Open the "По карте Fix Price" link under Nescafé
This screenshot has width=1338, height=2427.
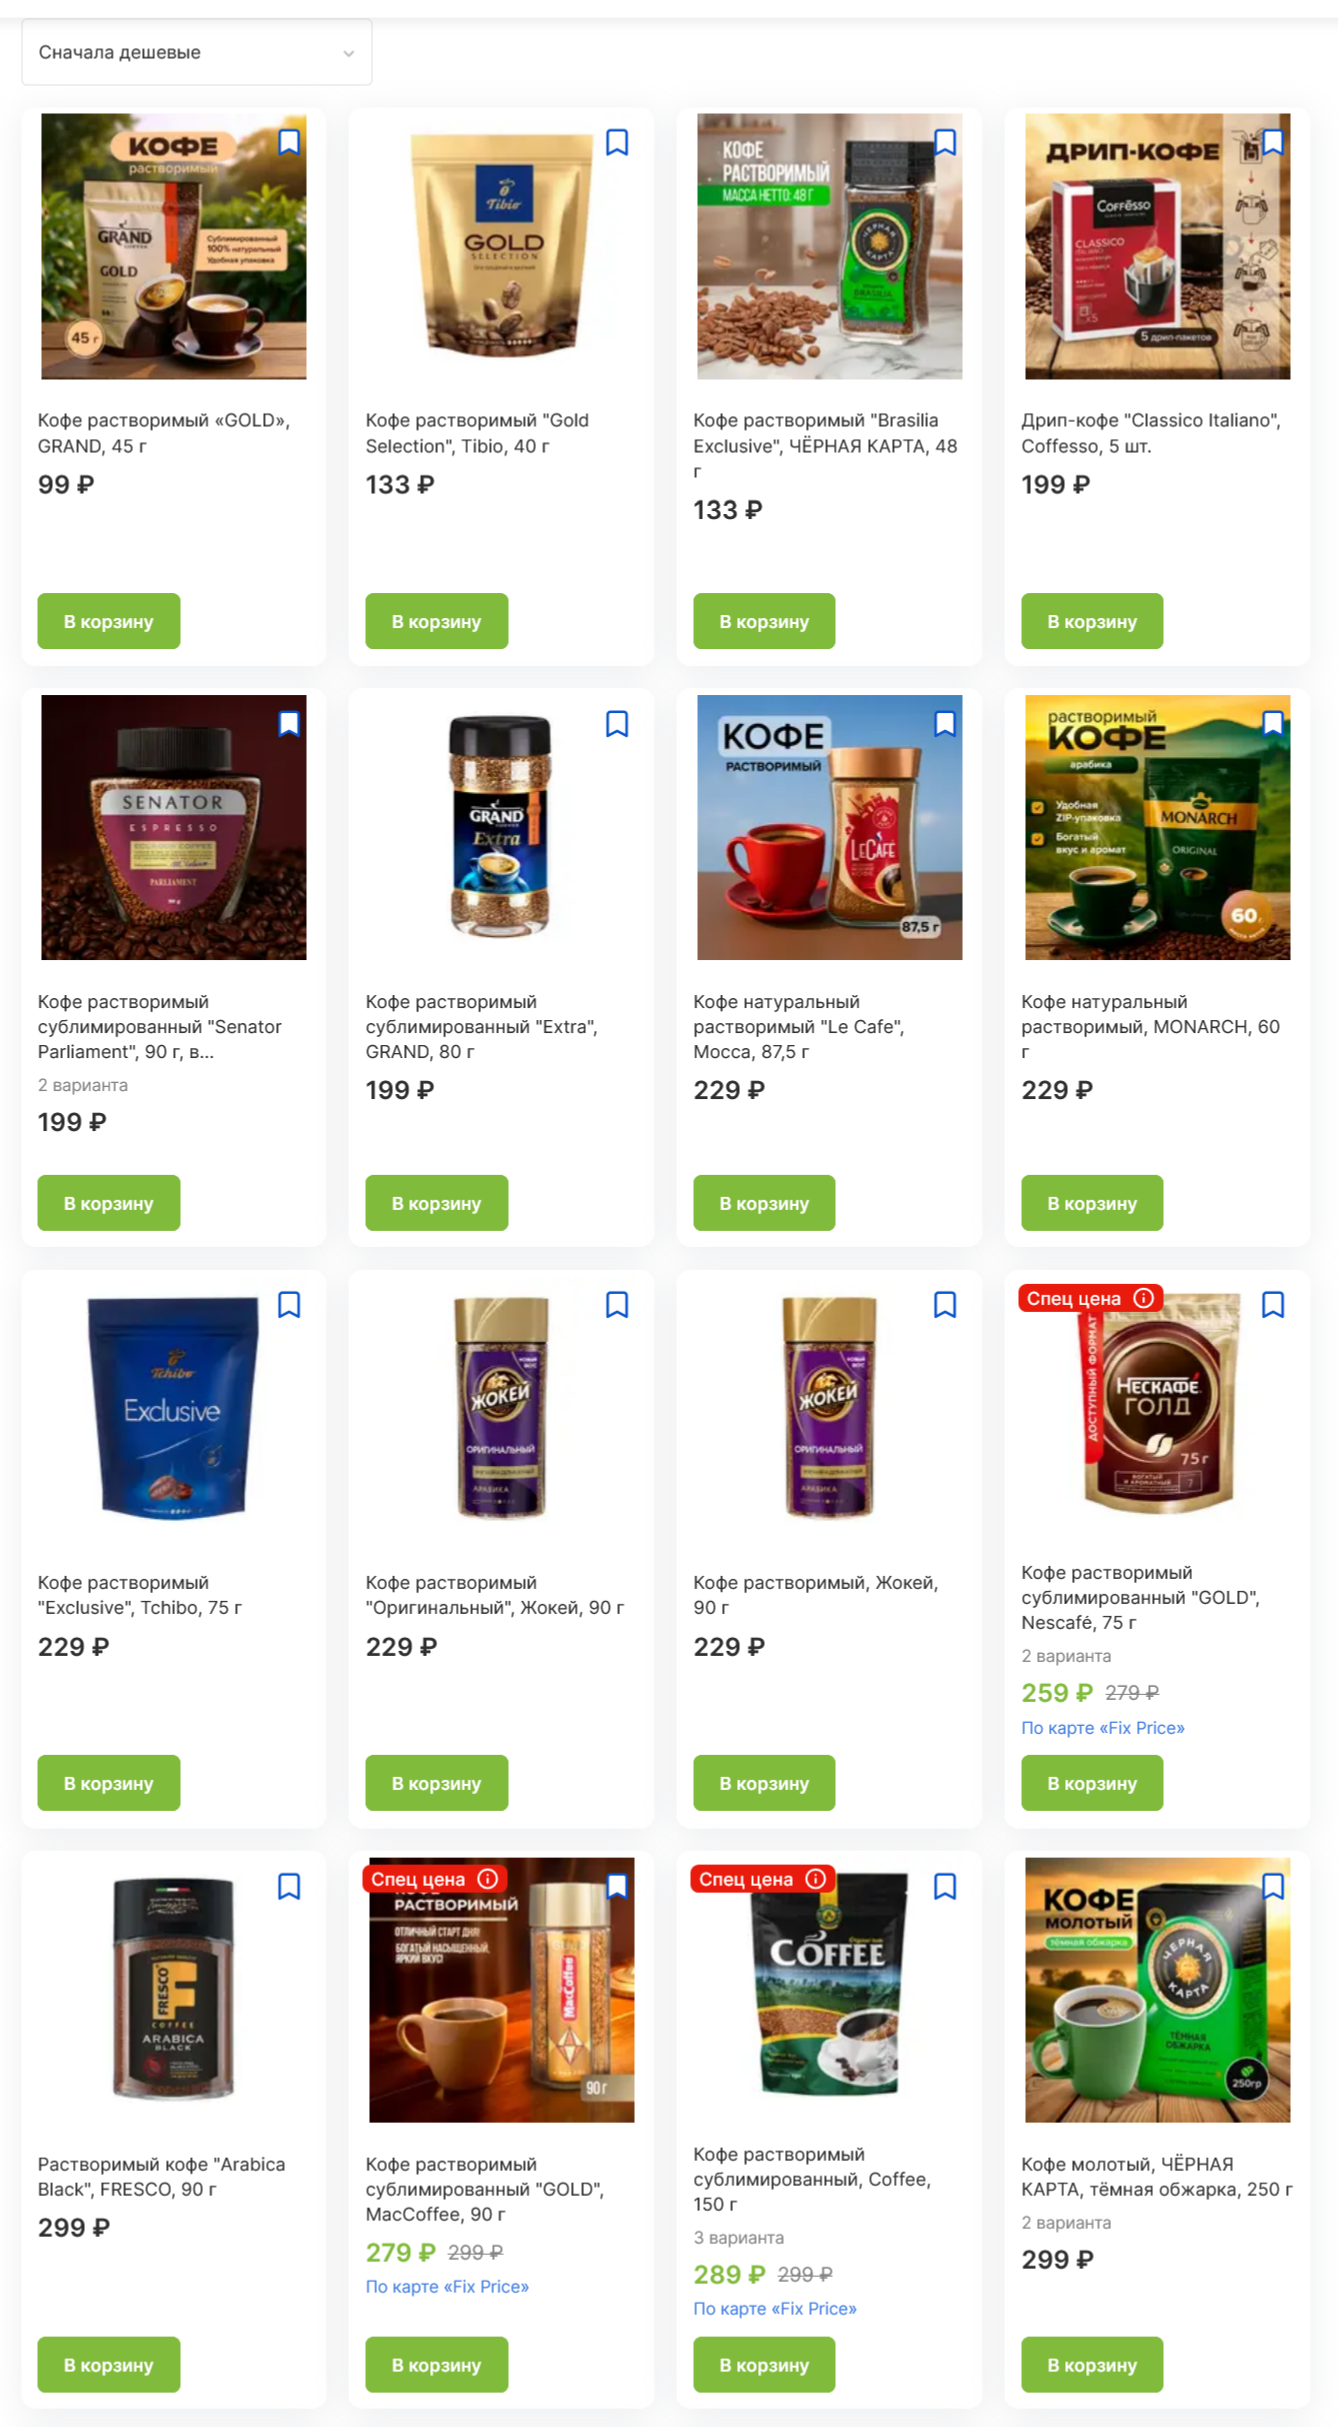pyautogui.click(x=1102, y=1728)
